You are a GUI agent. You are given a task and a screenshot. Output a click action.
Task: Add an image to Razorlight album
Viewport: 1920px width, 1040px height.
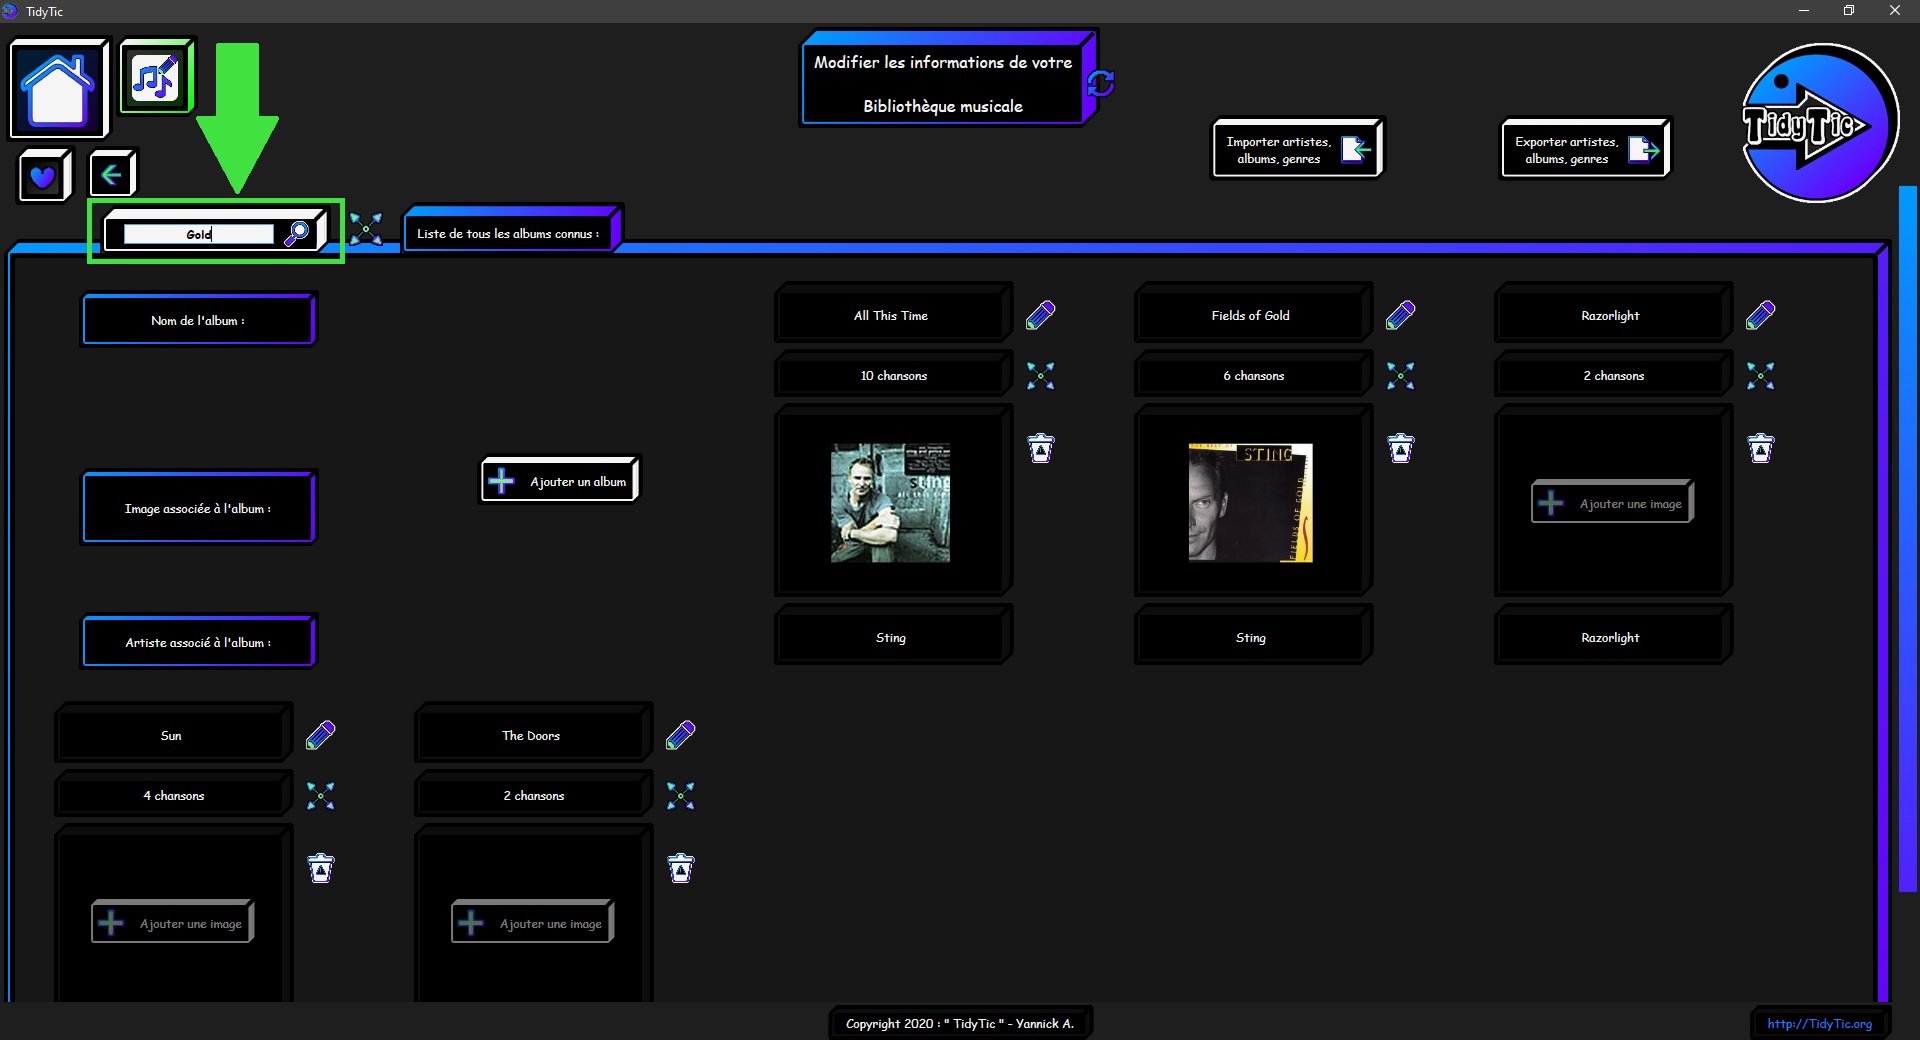pos(1612,503)
